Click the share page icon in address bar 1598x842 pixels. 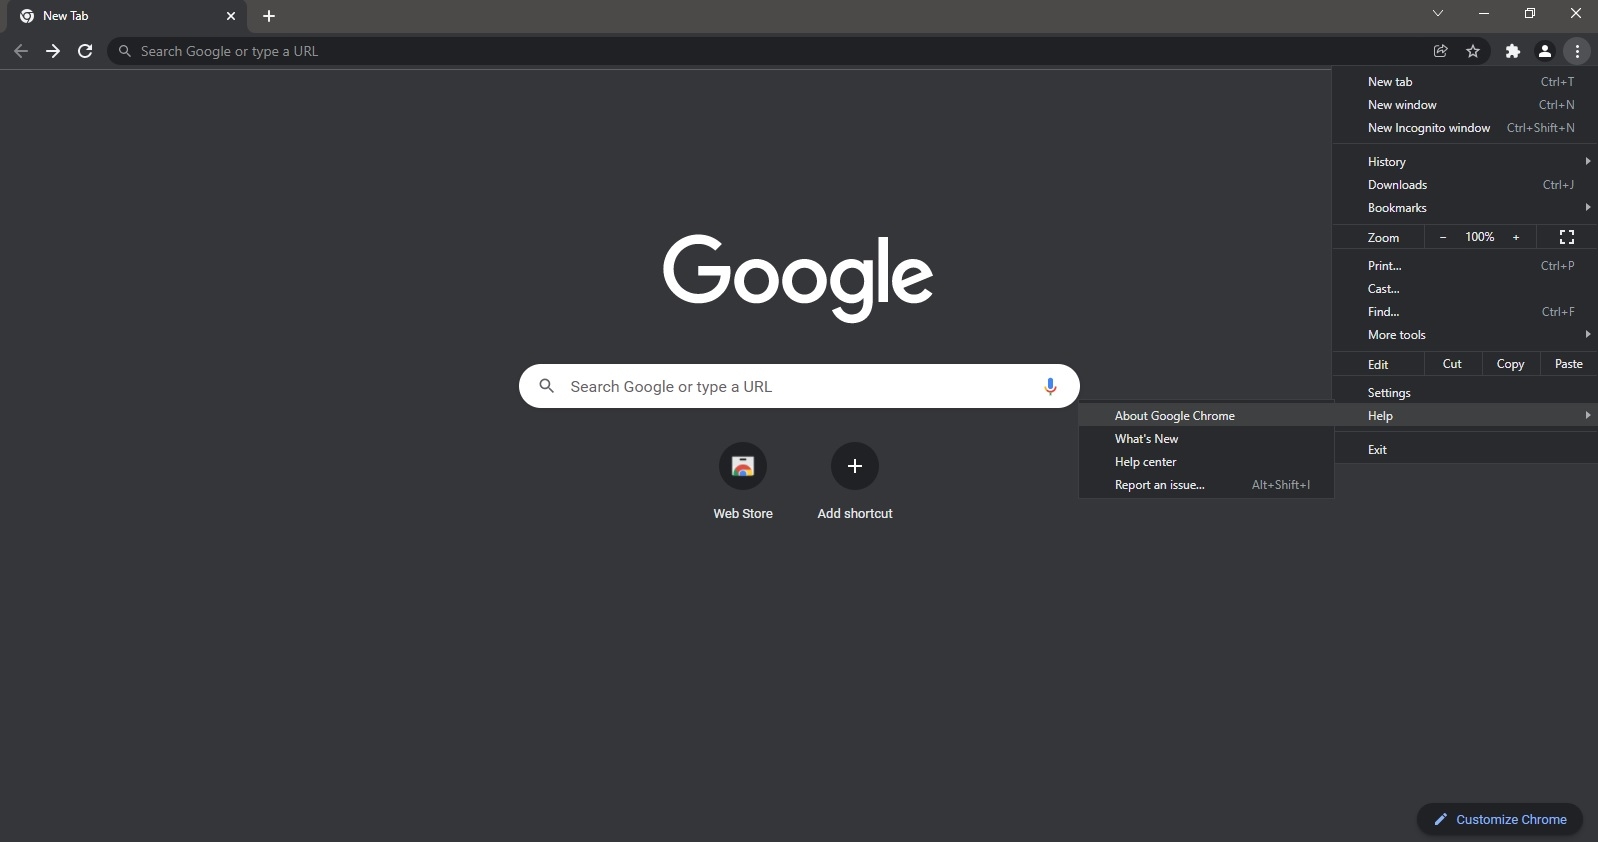click(1441, 51)
